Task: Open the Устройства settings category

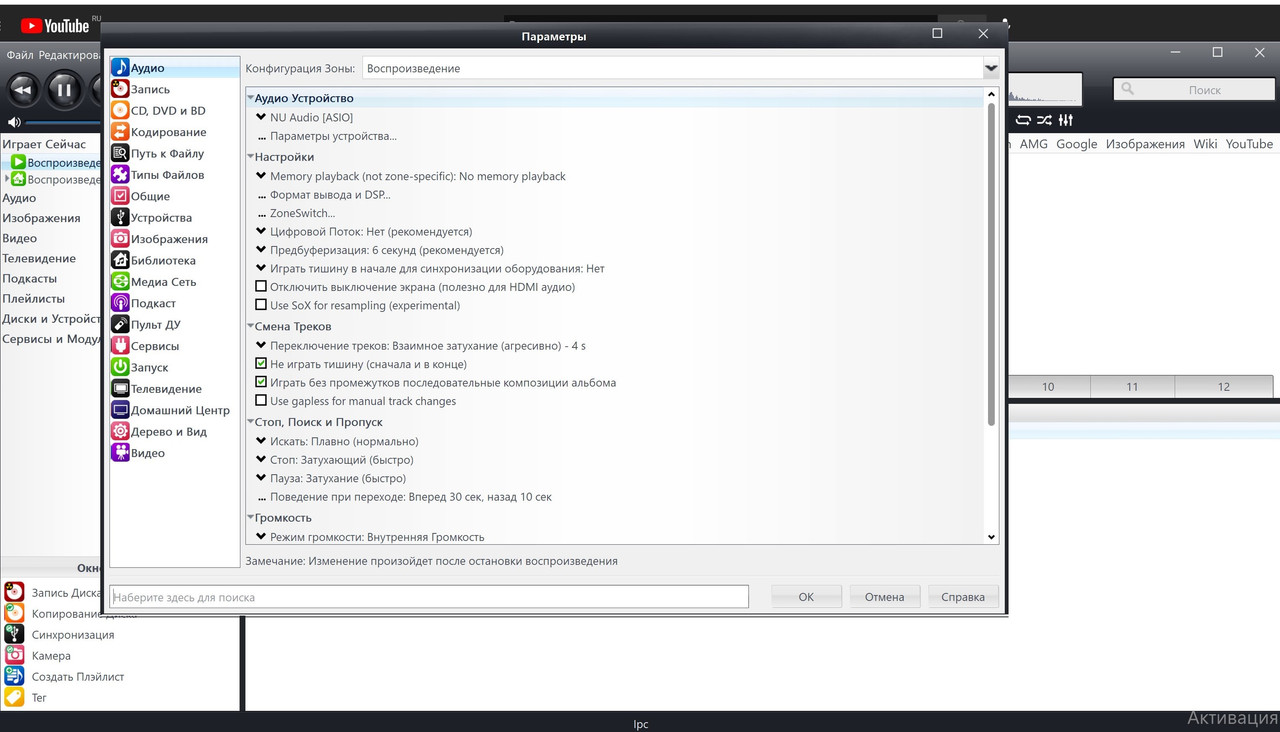Action: (x=161, y=217)
